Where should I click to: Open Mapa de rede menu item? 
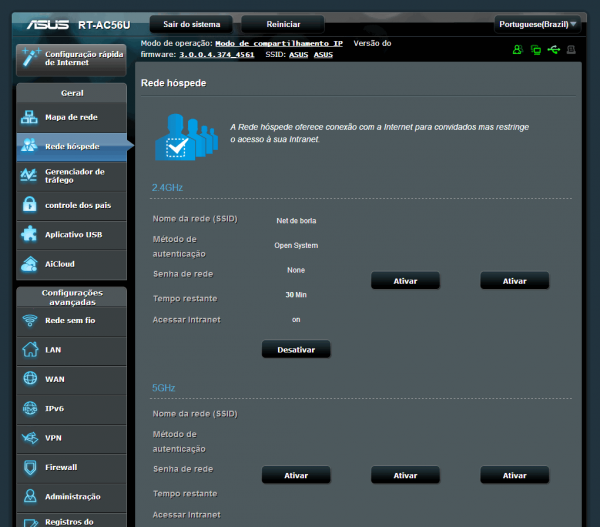point(72,117)
